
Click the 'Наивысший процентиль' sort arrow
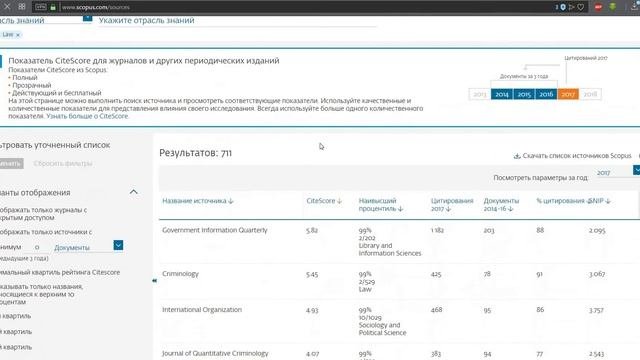tap(400, 209)
